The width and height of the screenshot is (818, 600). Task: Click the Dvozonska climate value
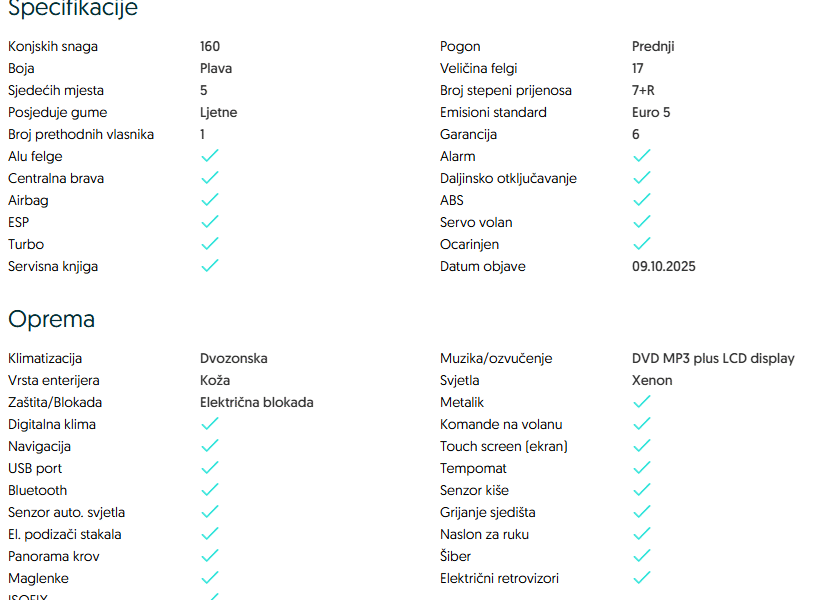pos(234,358)
